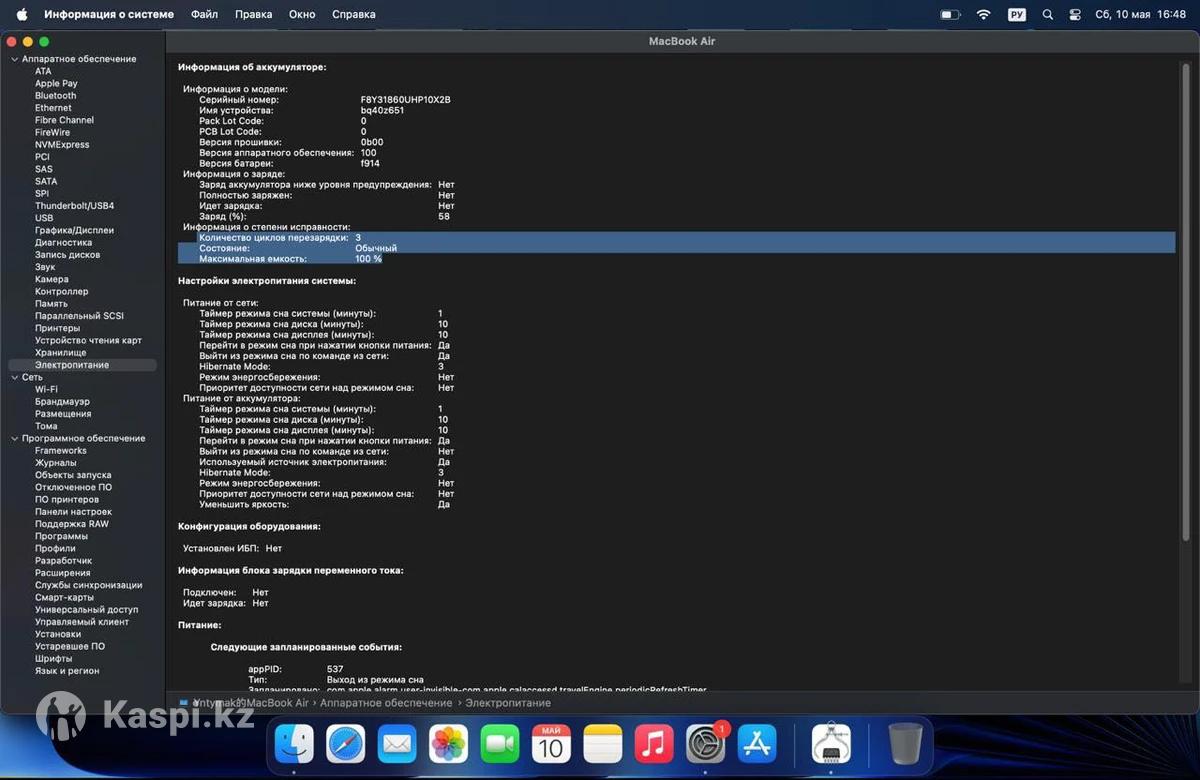Screen dimensions: 1200x780
Task: Select Bluetooth in the sidebar
Action: [x=56, y=96]
